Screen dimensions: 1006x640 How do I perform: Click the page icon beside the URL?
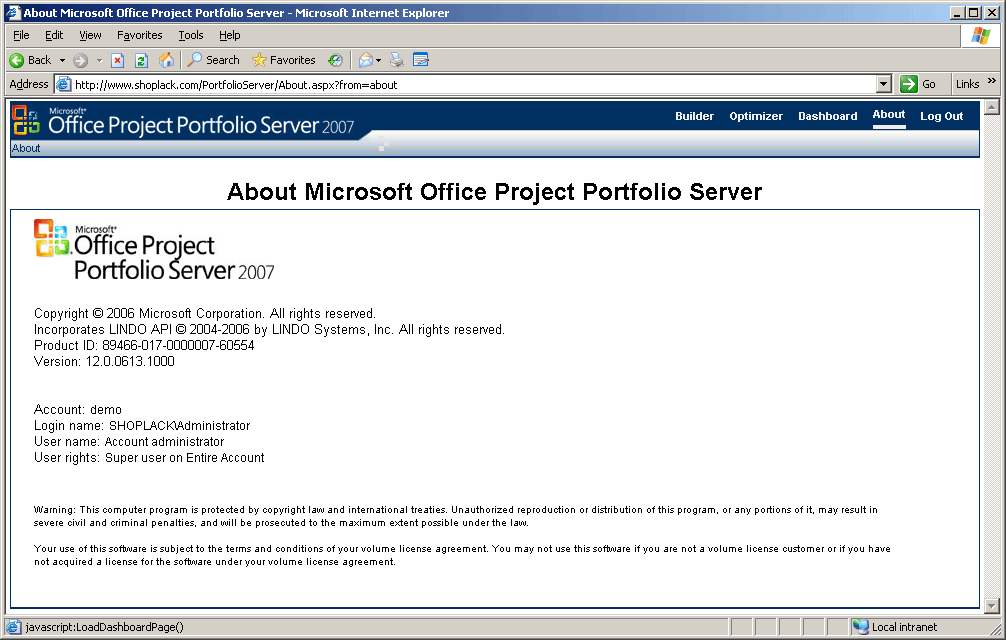pyautogui.click(x=63, y=85)
